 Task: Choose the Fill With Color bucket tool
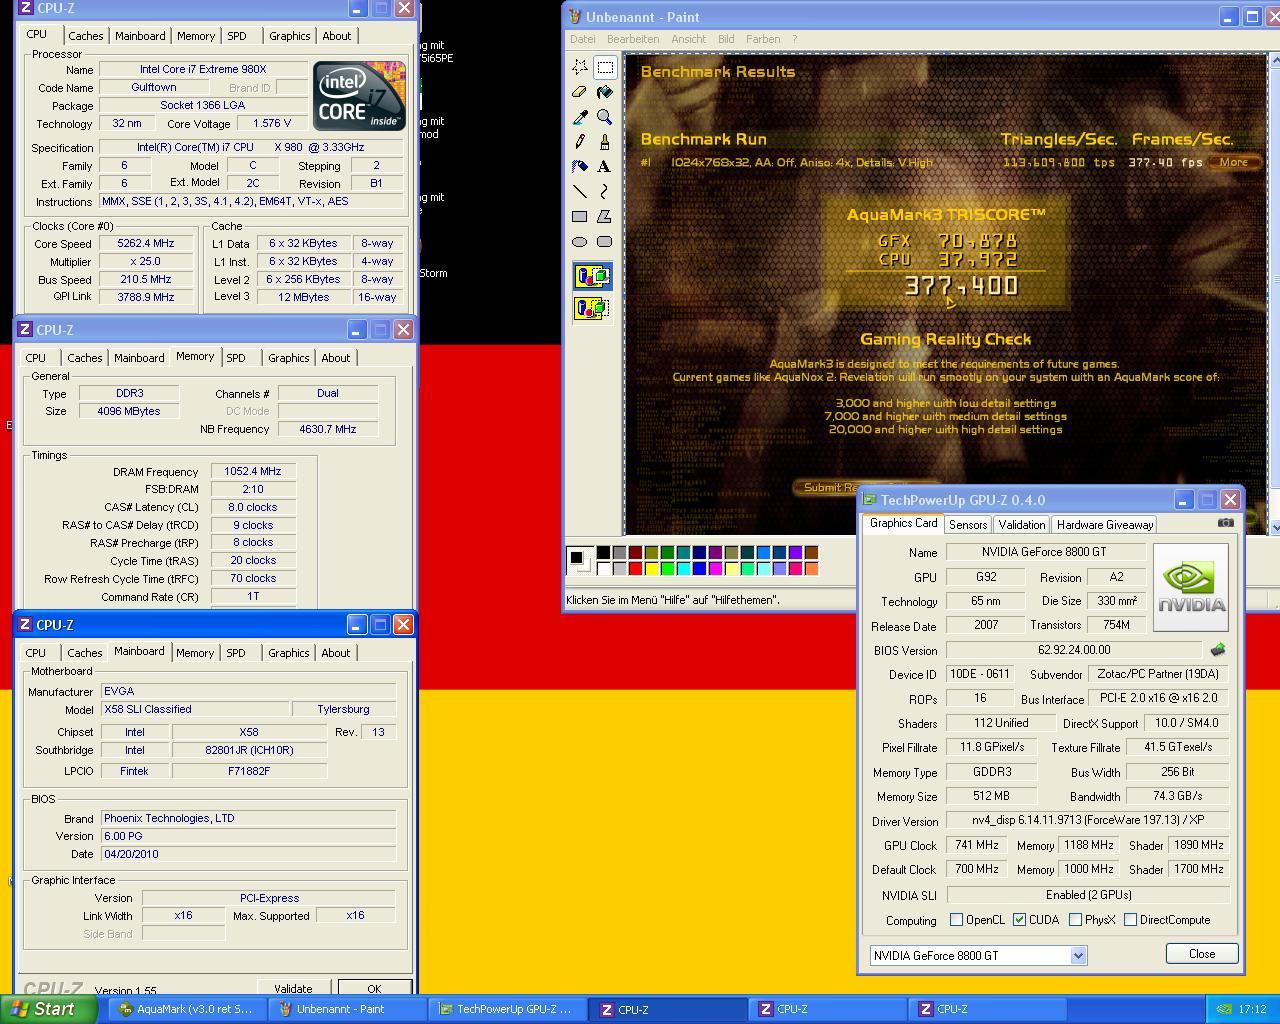(x=605, y=92)
